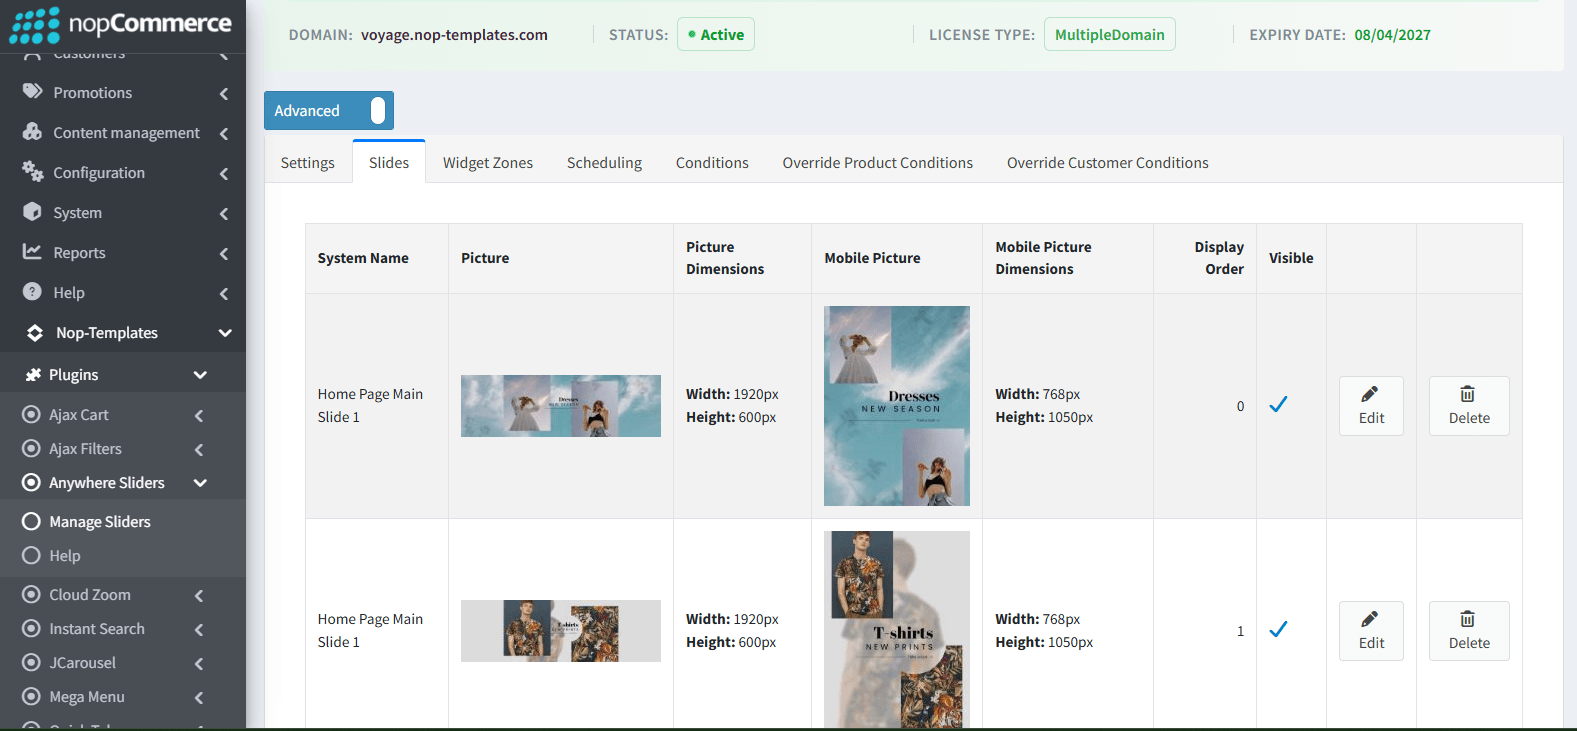Click the System cube icon

[33, 212]
